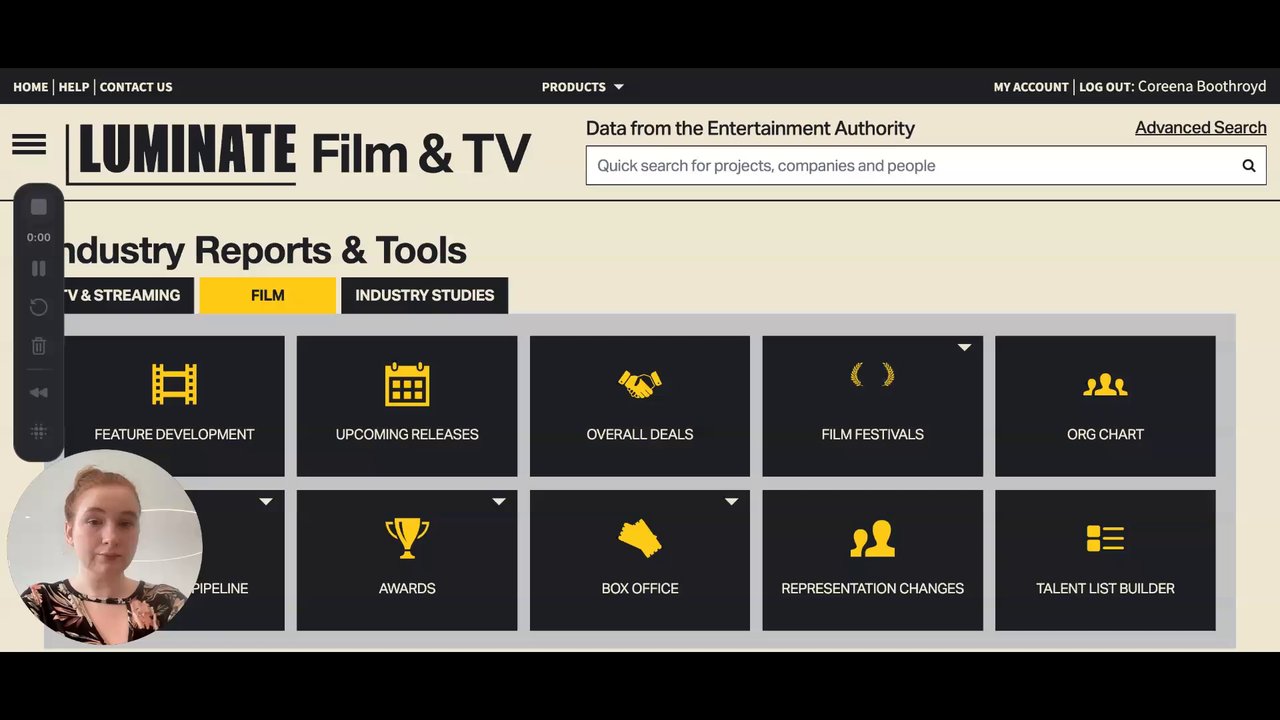Click the Representation Changes people icon
The image size is (1280, 720).
click(872, 539)
